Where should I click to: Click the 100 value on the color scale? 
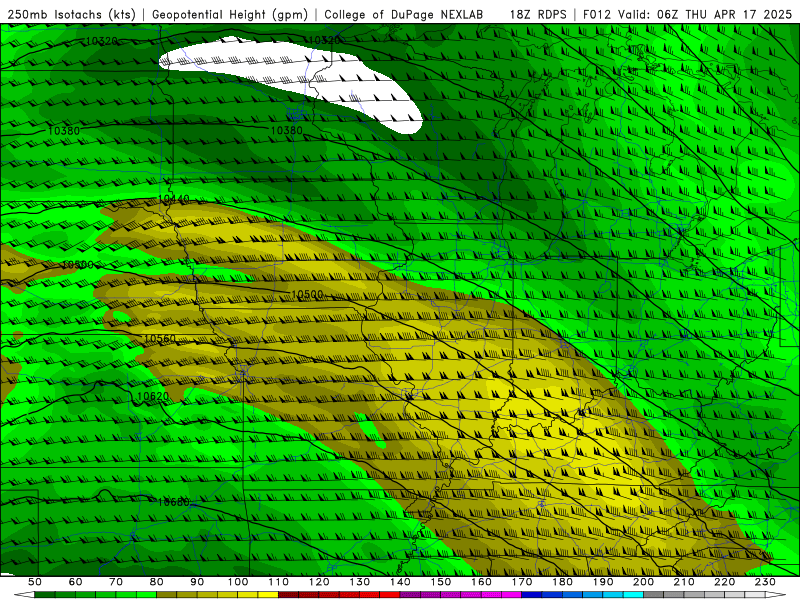coord(238,582)
